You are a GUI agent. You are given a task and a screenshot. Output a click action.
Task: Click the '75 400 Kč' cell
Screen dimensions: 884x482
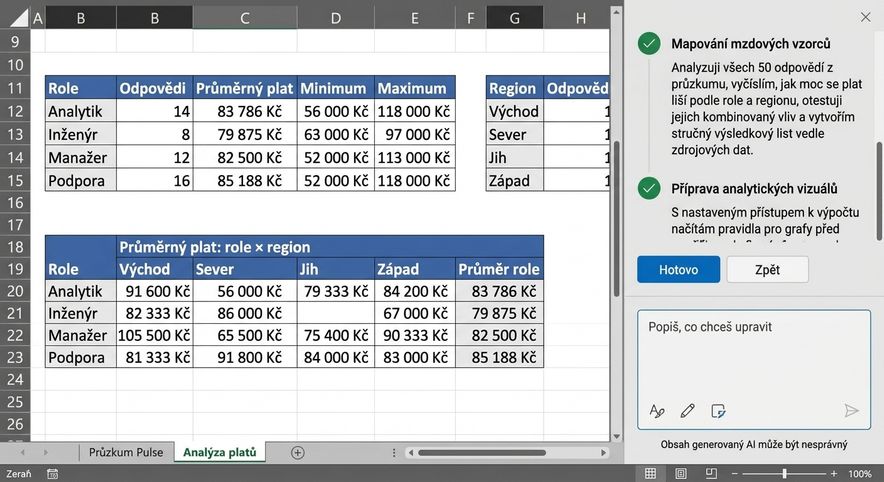tap(335, 335)
